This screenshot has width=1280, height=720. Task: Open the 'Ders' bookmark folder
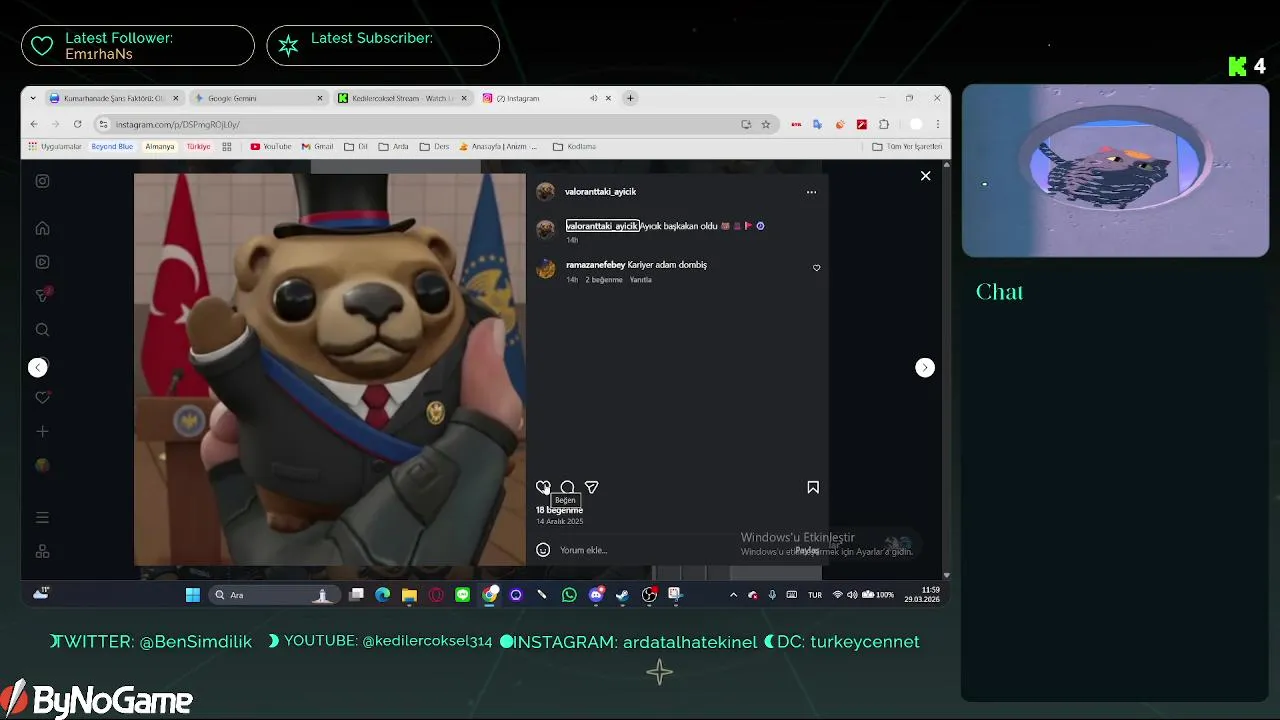pyautogui.click(x=434, y=147)
